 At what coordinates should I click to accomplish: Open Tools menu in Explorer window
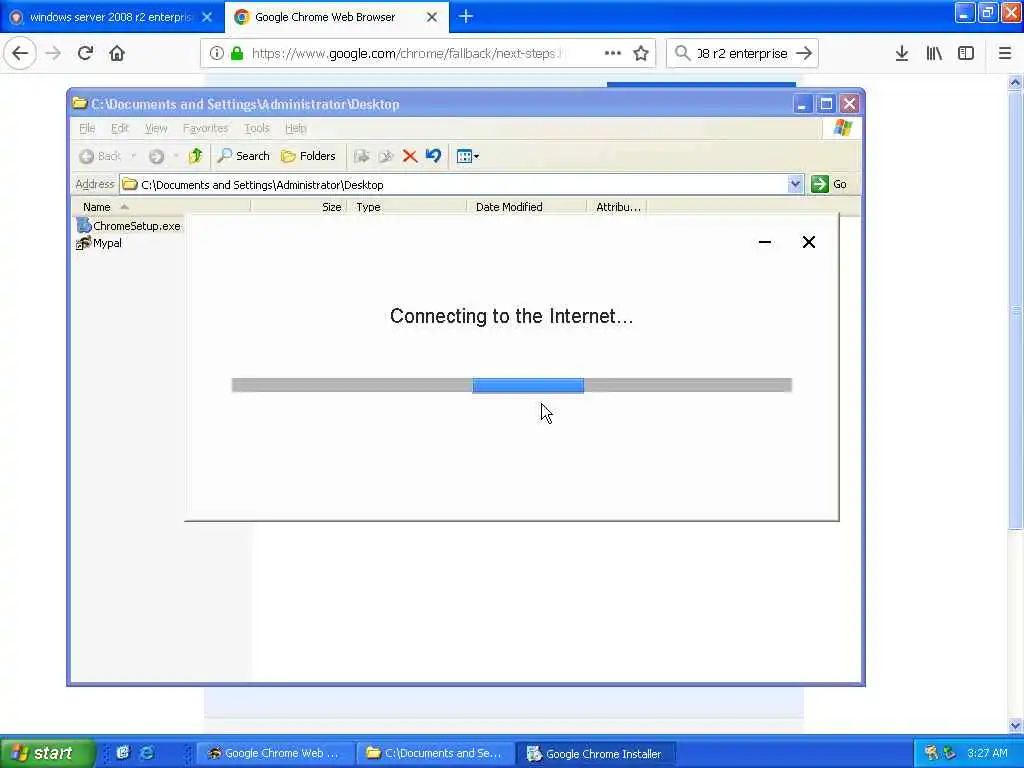pyautogui.click(x=257, y=129)
